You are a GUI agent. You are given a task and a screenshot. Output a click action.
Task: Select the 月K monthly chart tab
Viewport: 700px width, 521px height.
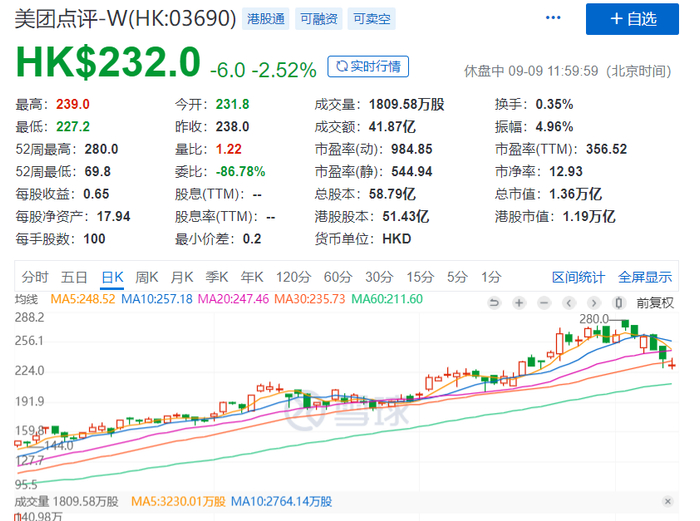[182, 277]
